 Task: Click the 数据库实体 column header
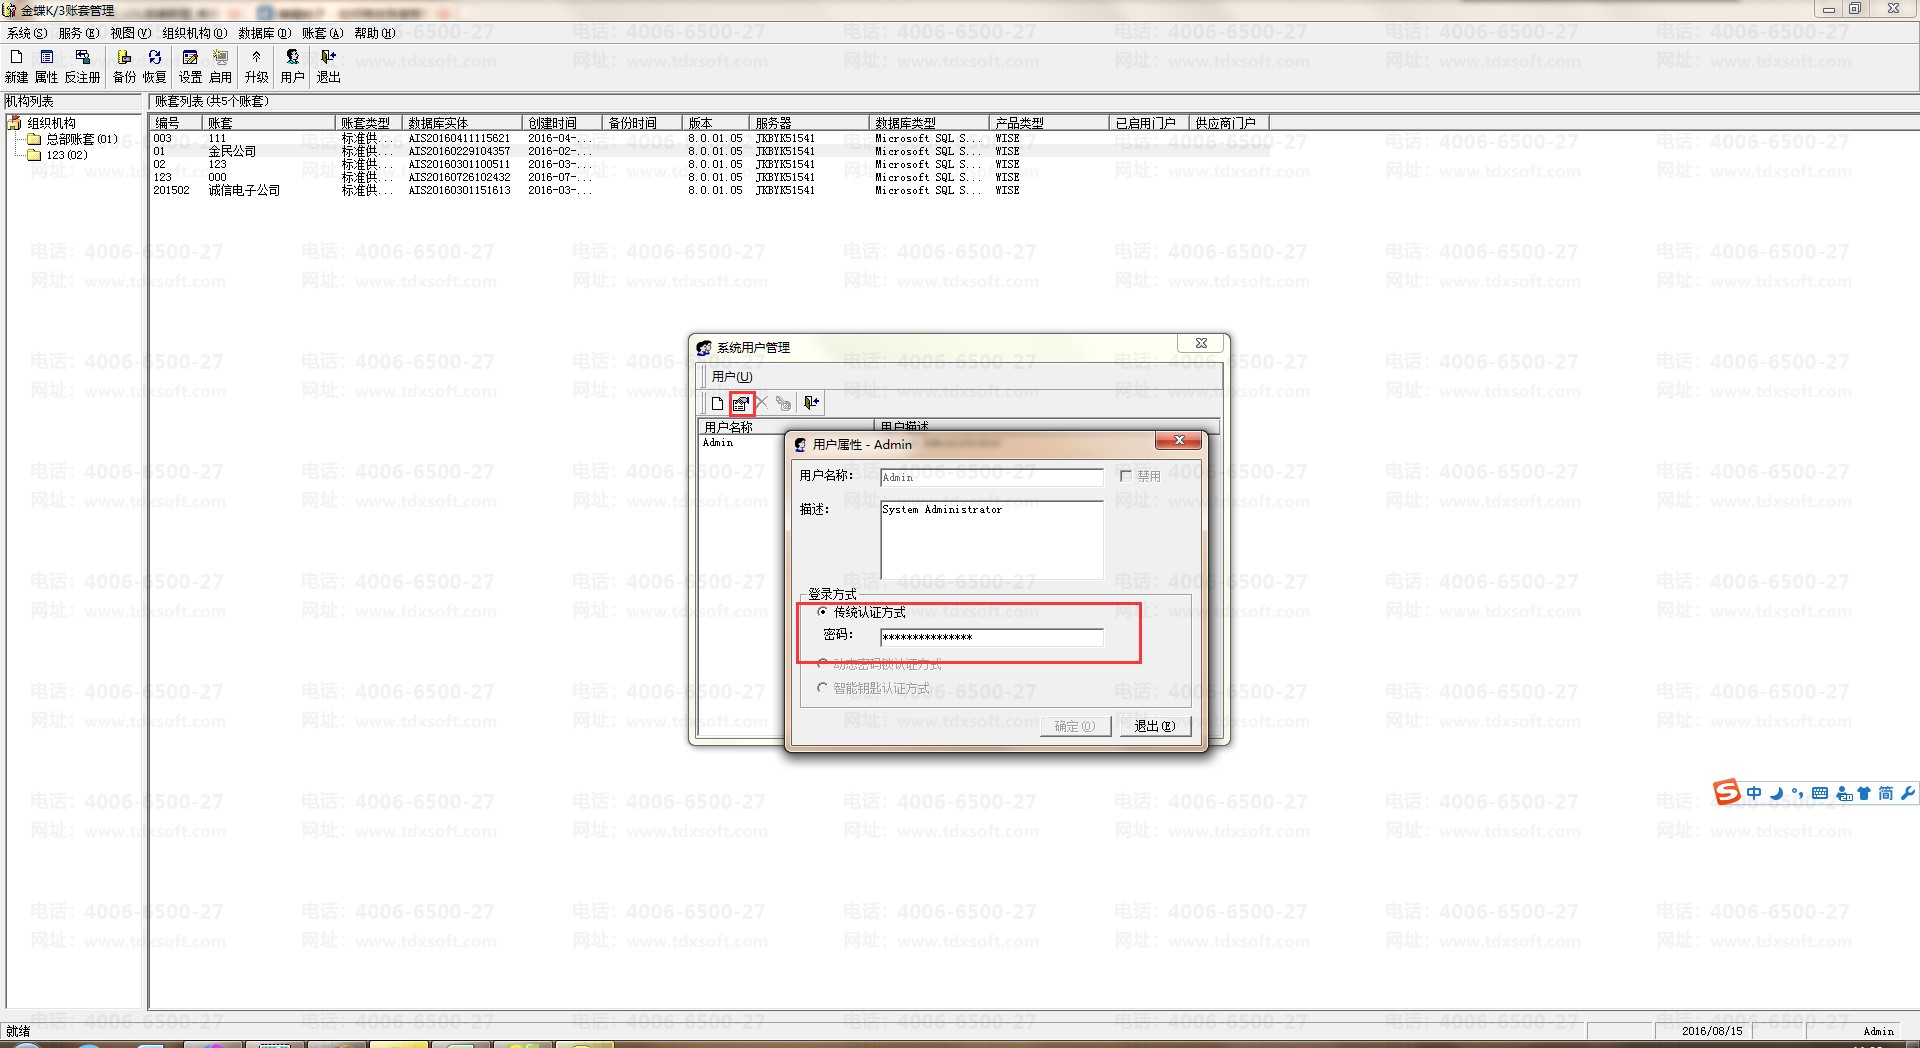[463, 123]
